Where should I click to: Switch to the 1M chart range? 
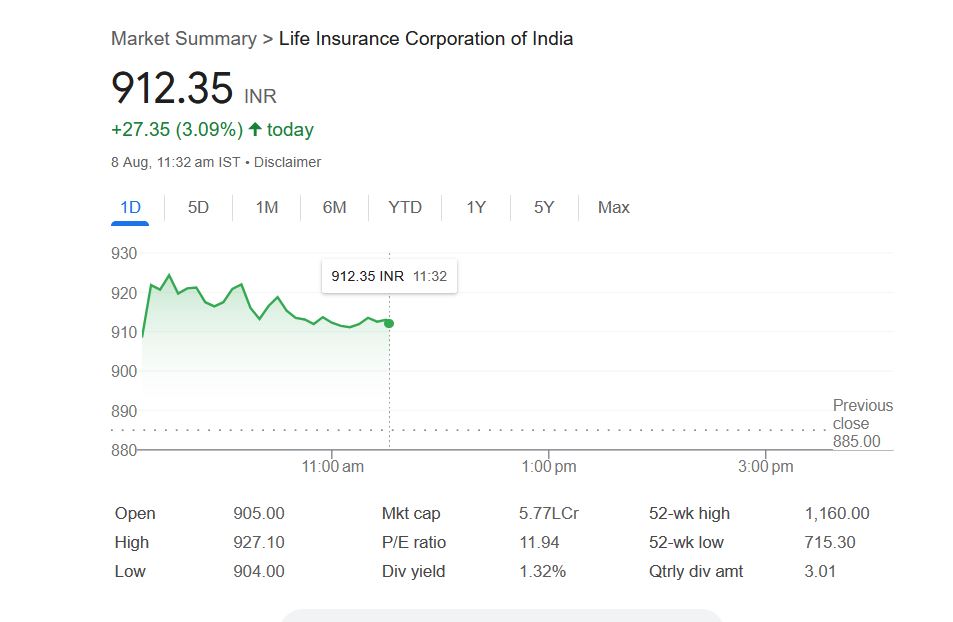[x=267, y=208]
